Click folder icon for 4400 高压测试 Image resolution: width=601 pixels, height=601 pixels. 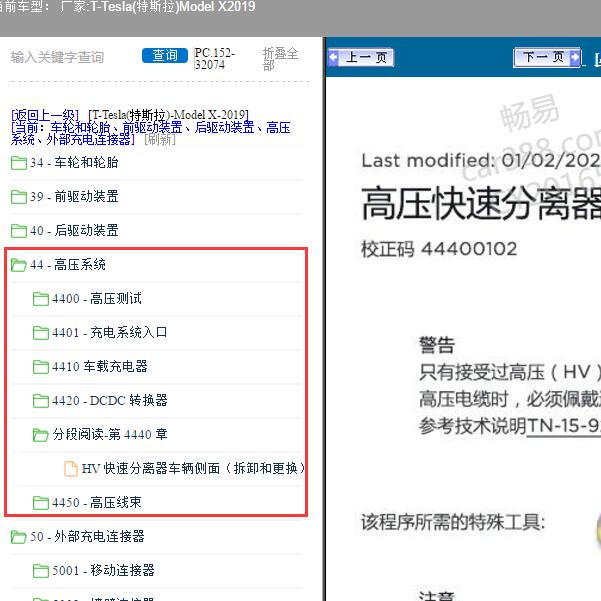pyautogui.click(x=41, y=299)
